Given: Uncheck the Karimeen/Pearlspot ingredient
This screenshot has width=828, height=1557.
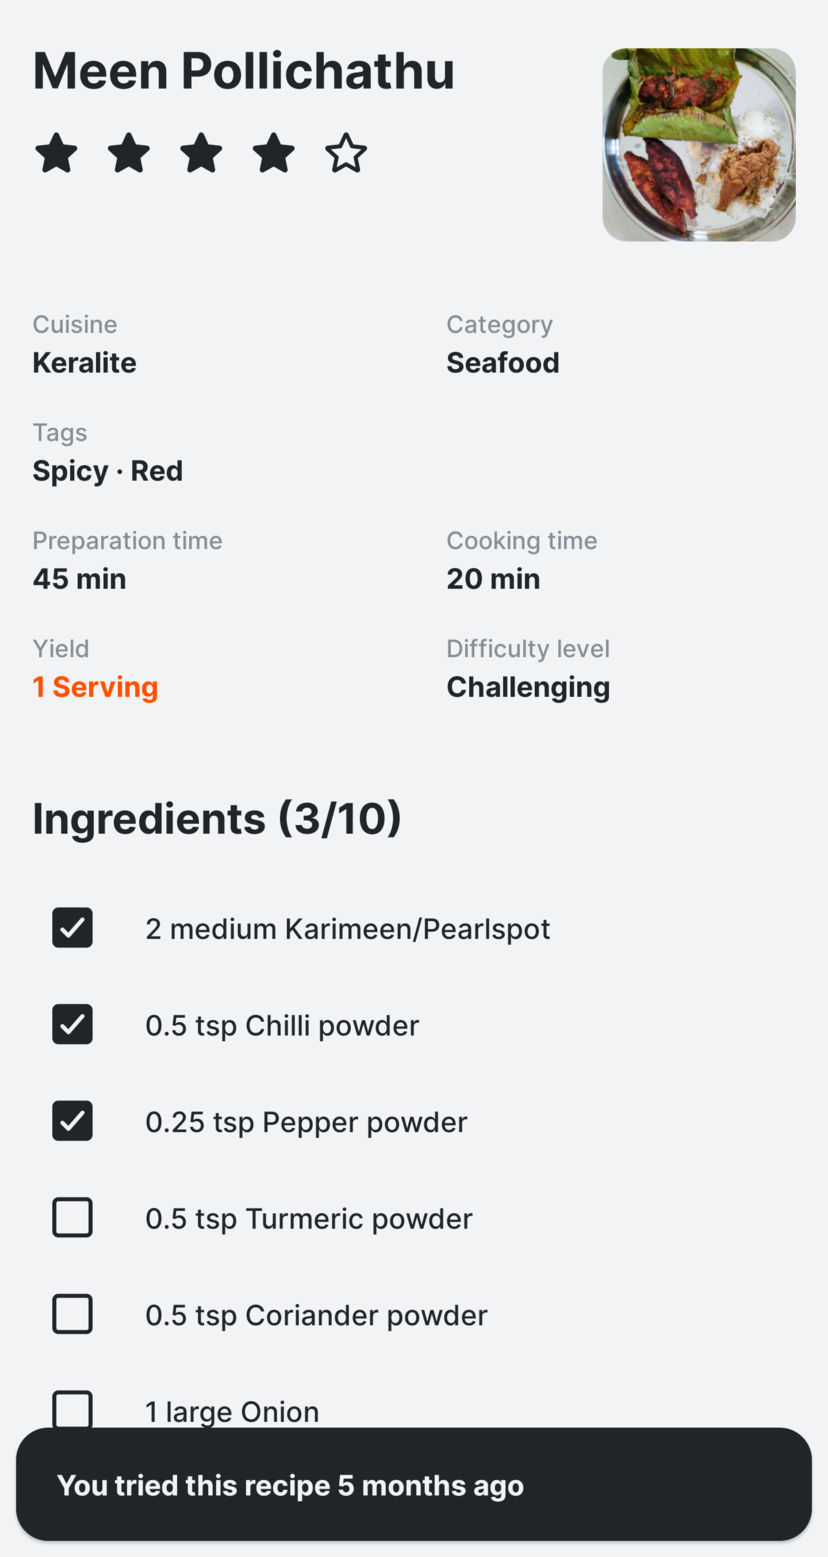Looking at the screenshot, I should (72, 928).
